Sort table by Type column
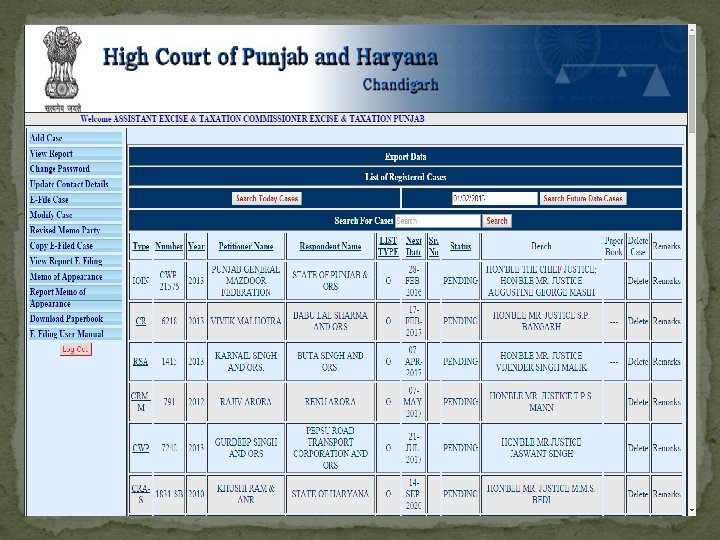 (x=141, y=246)
